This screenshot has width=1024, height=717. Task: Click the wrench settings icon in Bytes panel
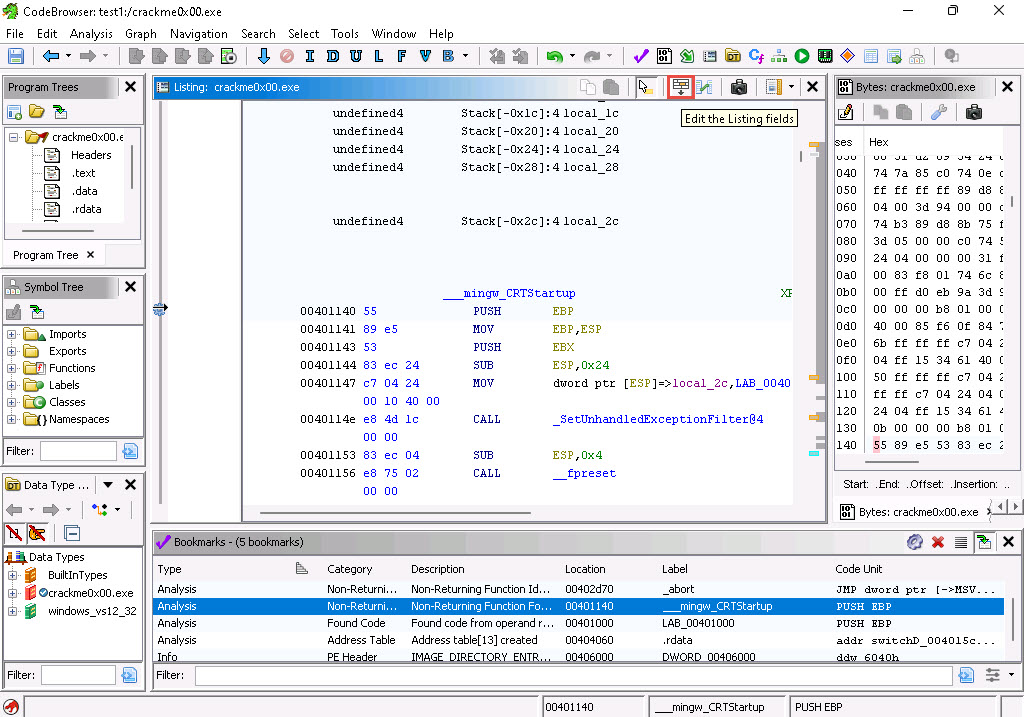[938, 112]
